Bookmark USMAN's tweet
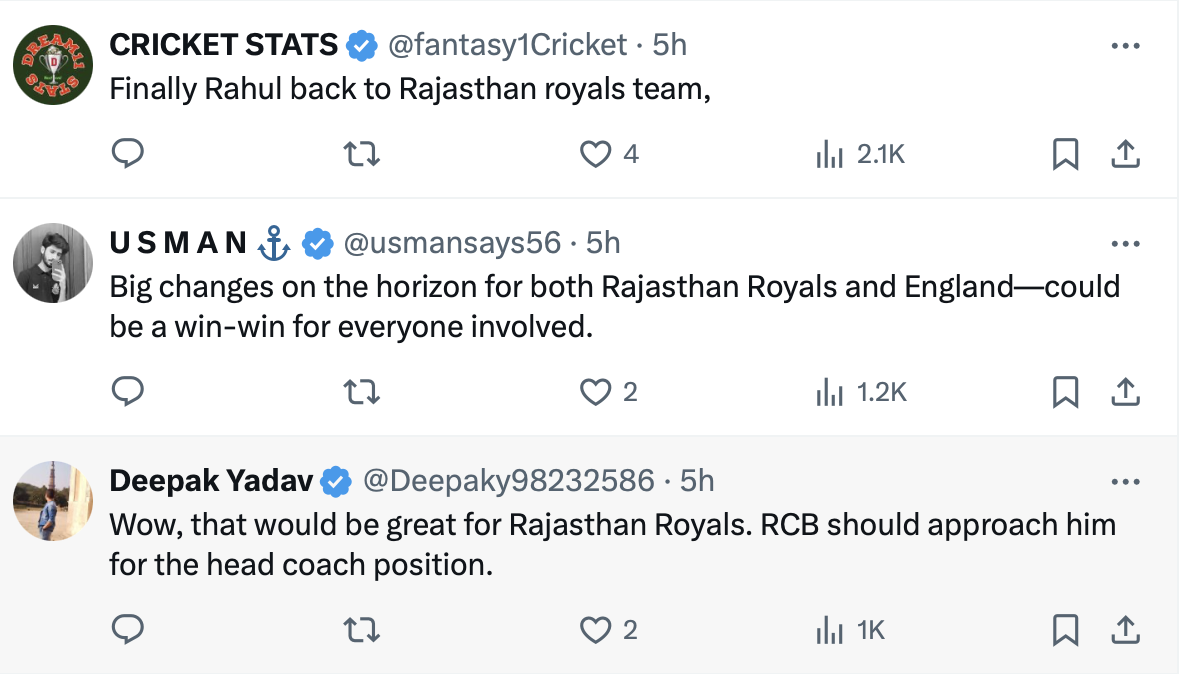The height and width of the screenshot is (674, 1180). pos(1065,392)
